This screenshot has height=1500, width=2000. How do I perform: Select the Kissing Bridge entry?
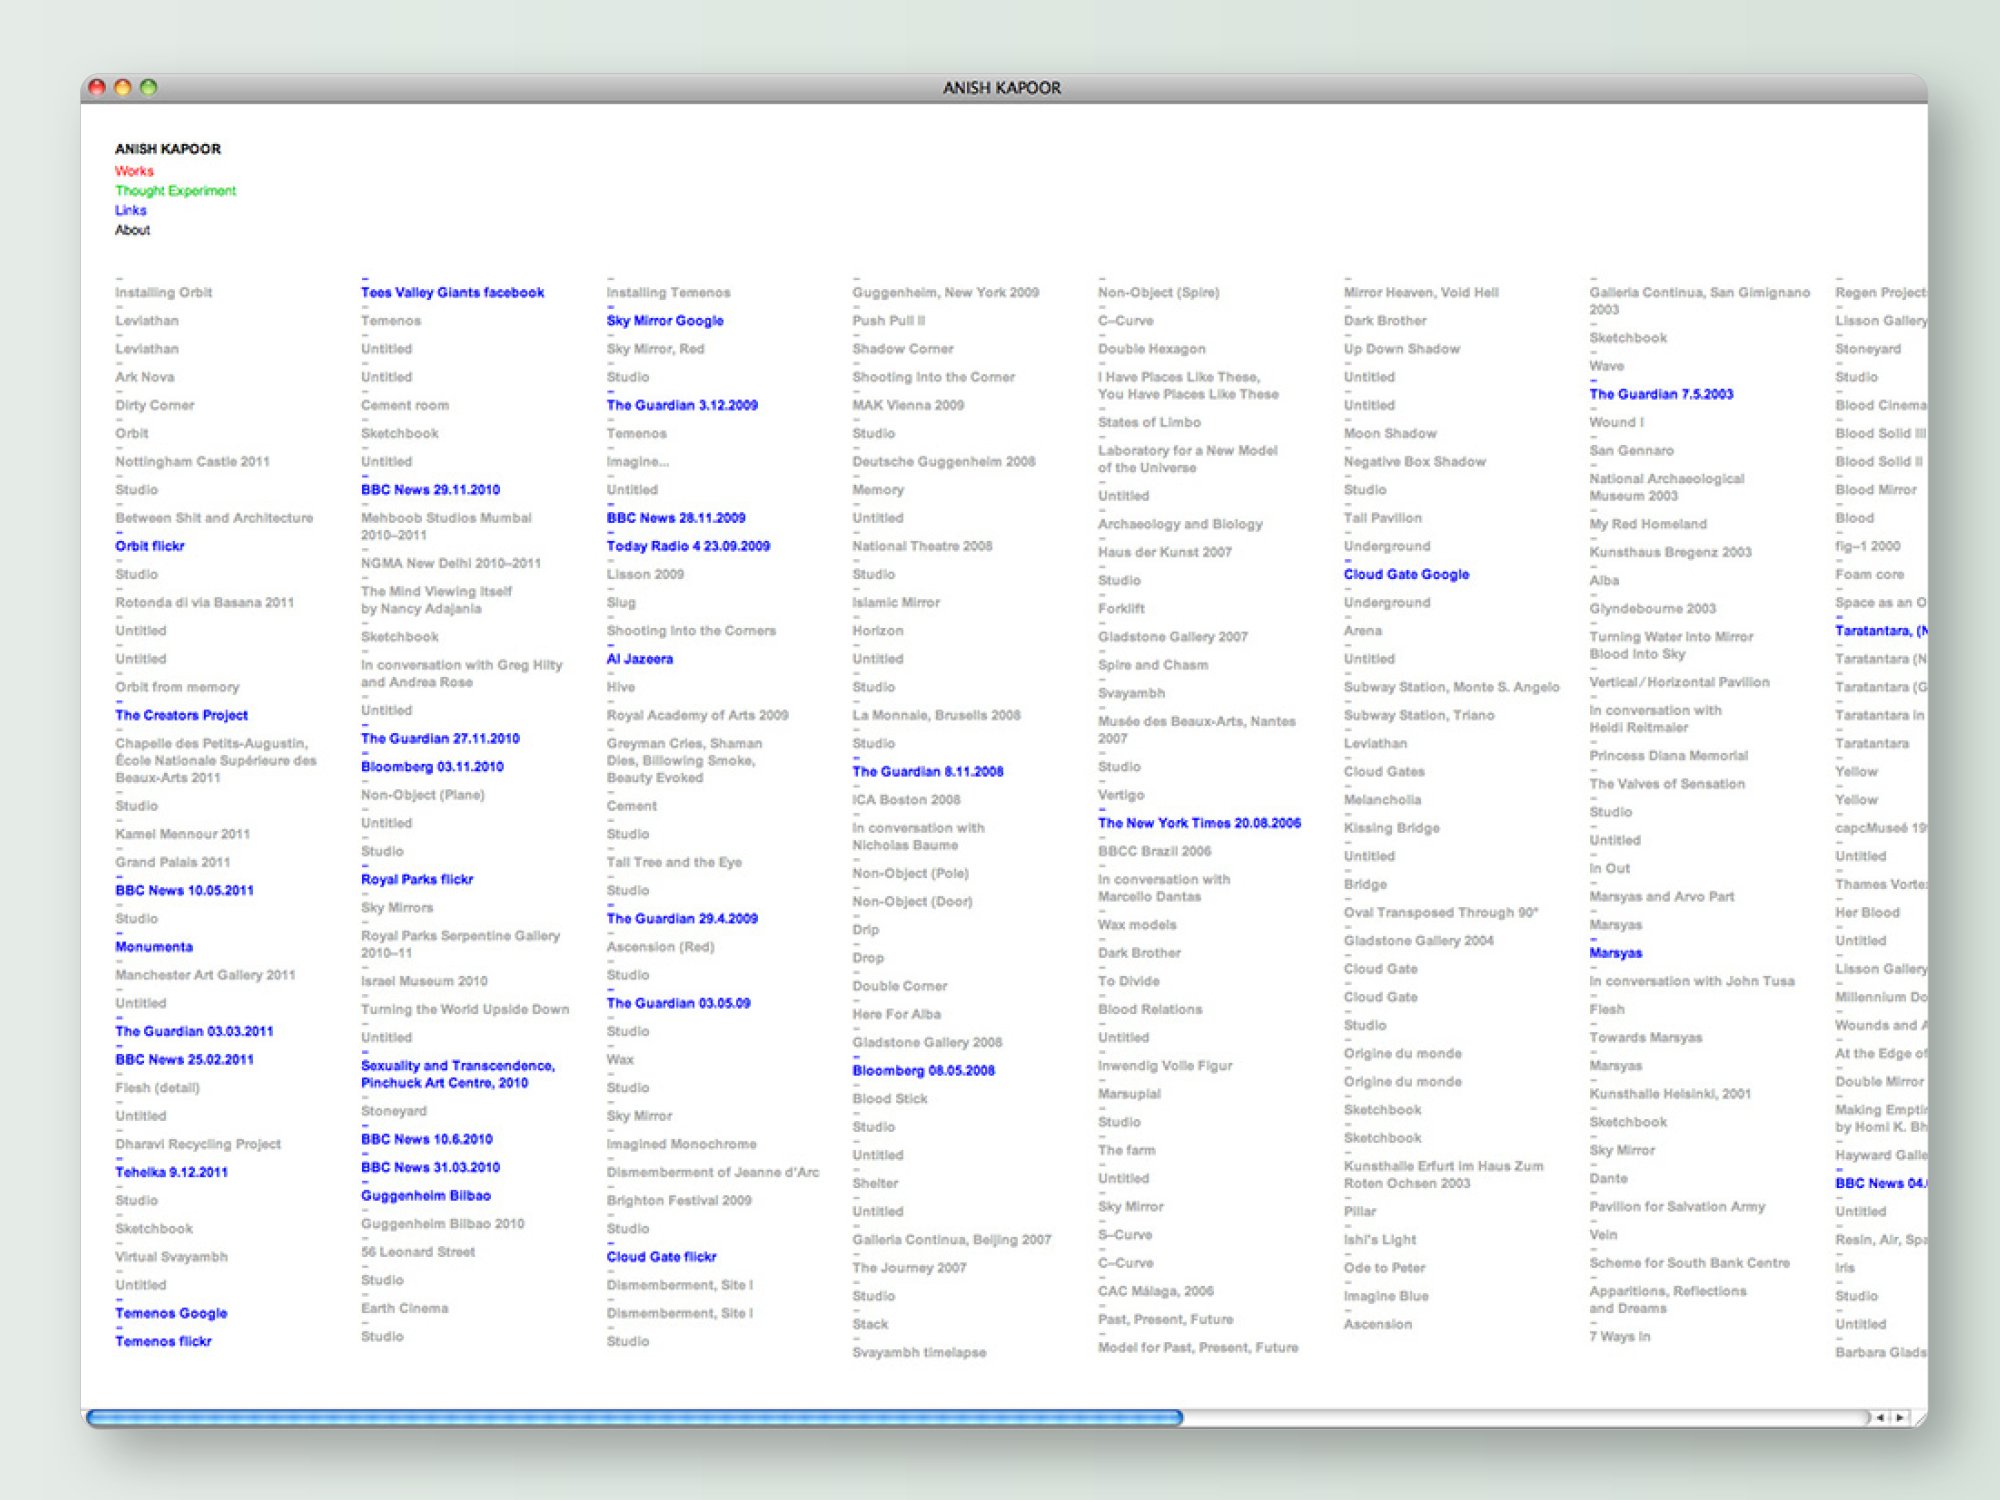pyautogui.click(x=1391, y=828)
